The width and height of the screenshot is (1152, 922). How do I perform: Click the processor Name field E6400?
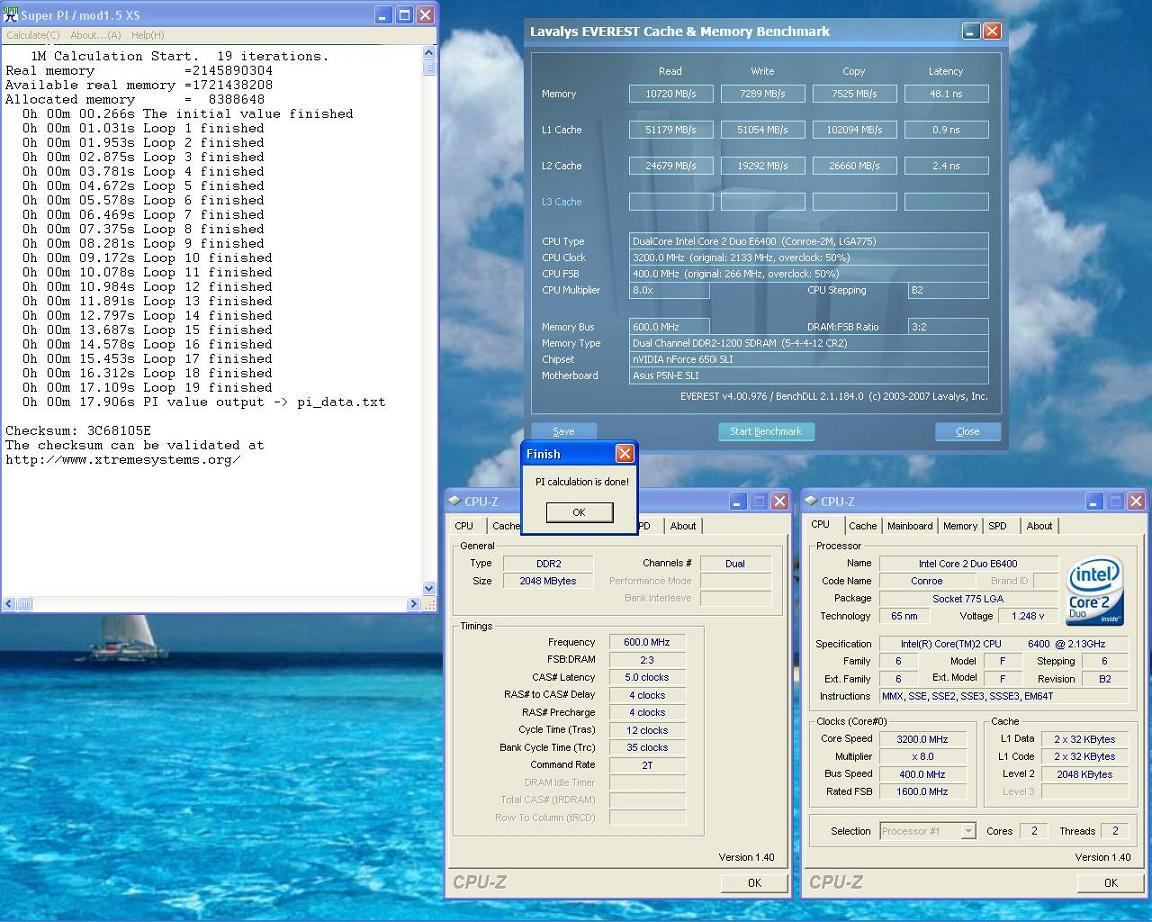[x=968, y=563]
